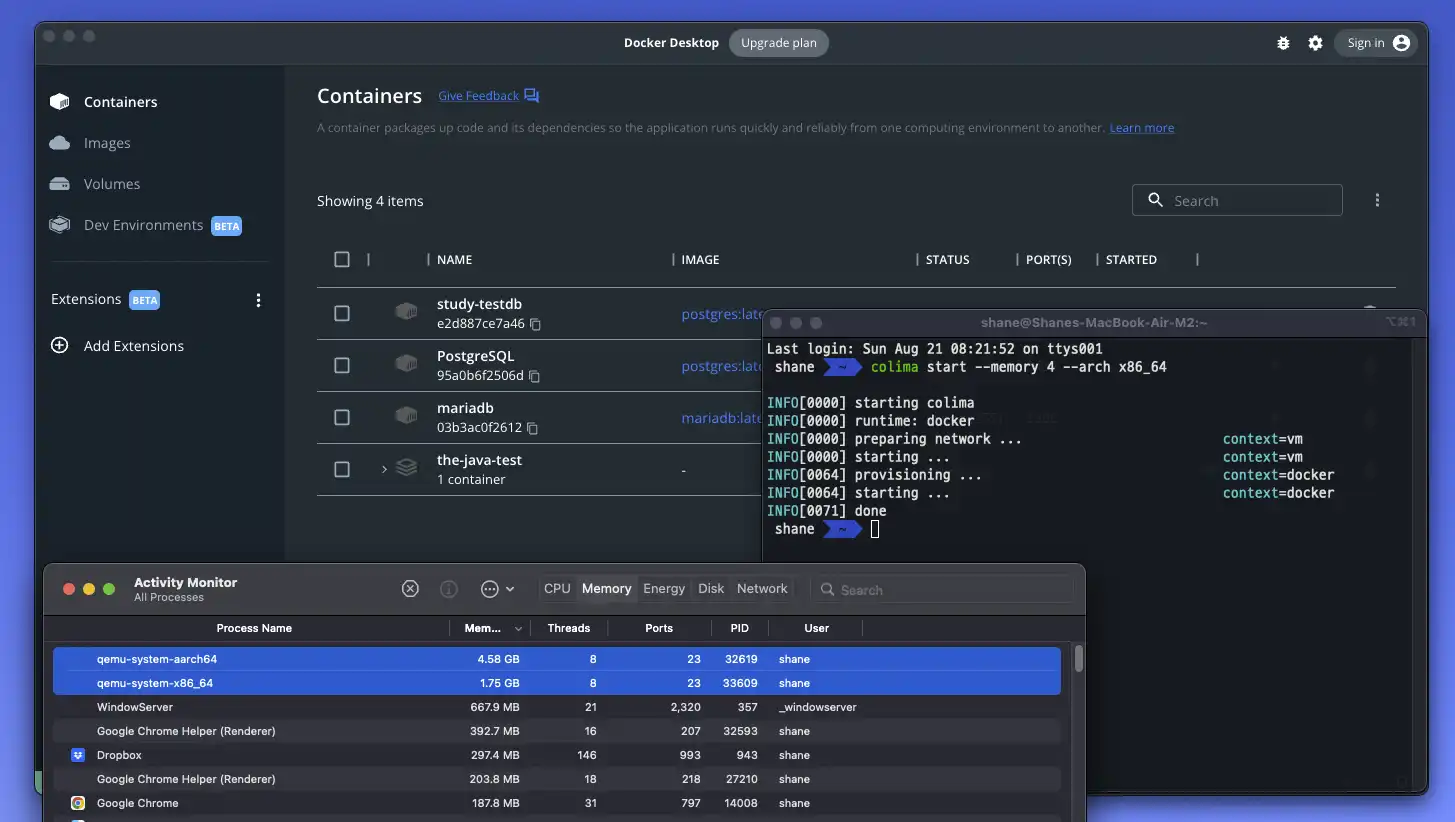Viewport: 1455px width, 822px height.
Task: Sort by User column header
Action: pyautogui.click(x=816, y=628)
